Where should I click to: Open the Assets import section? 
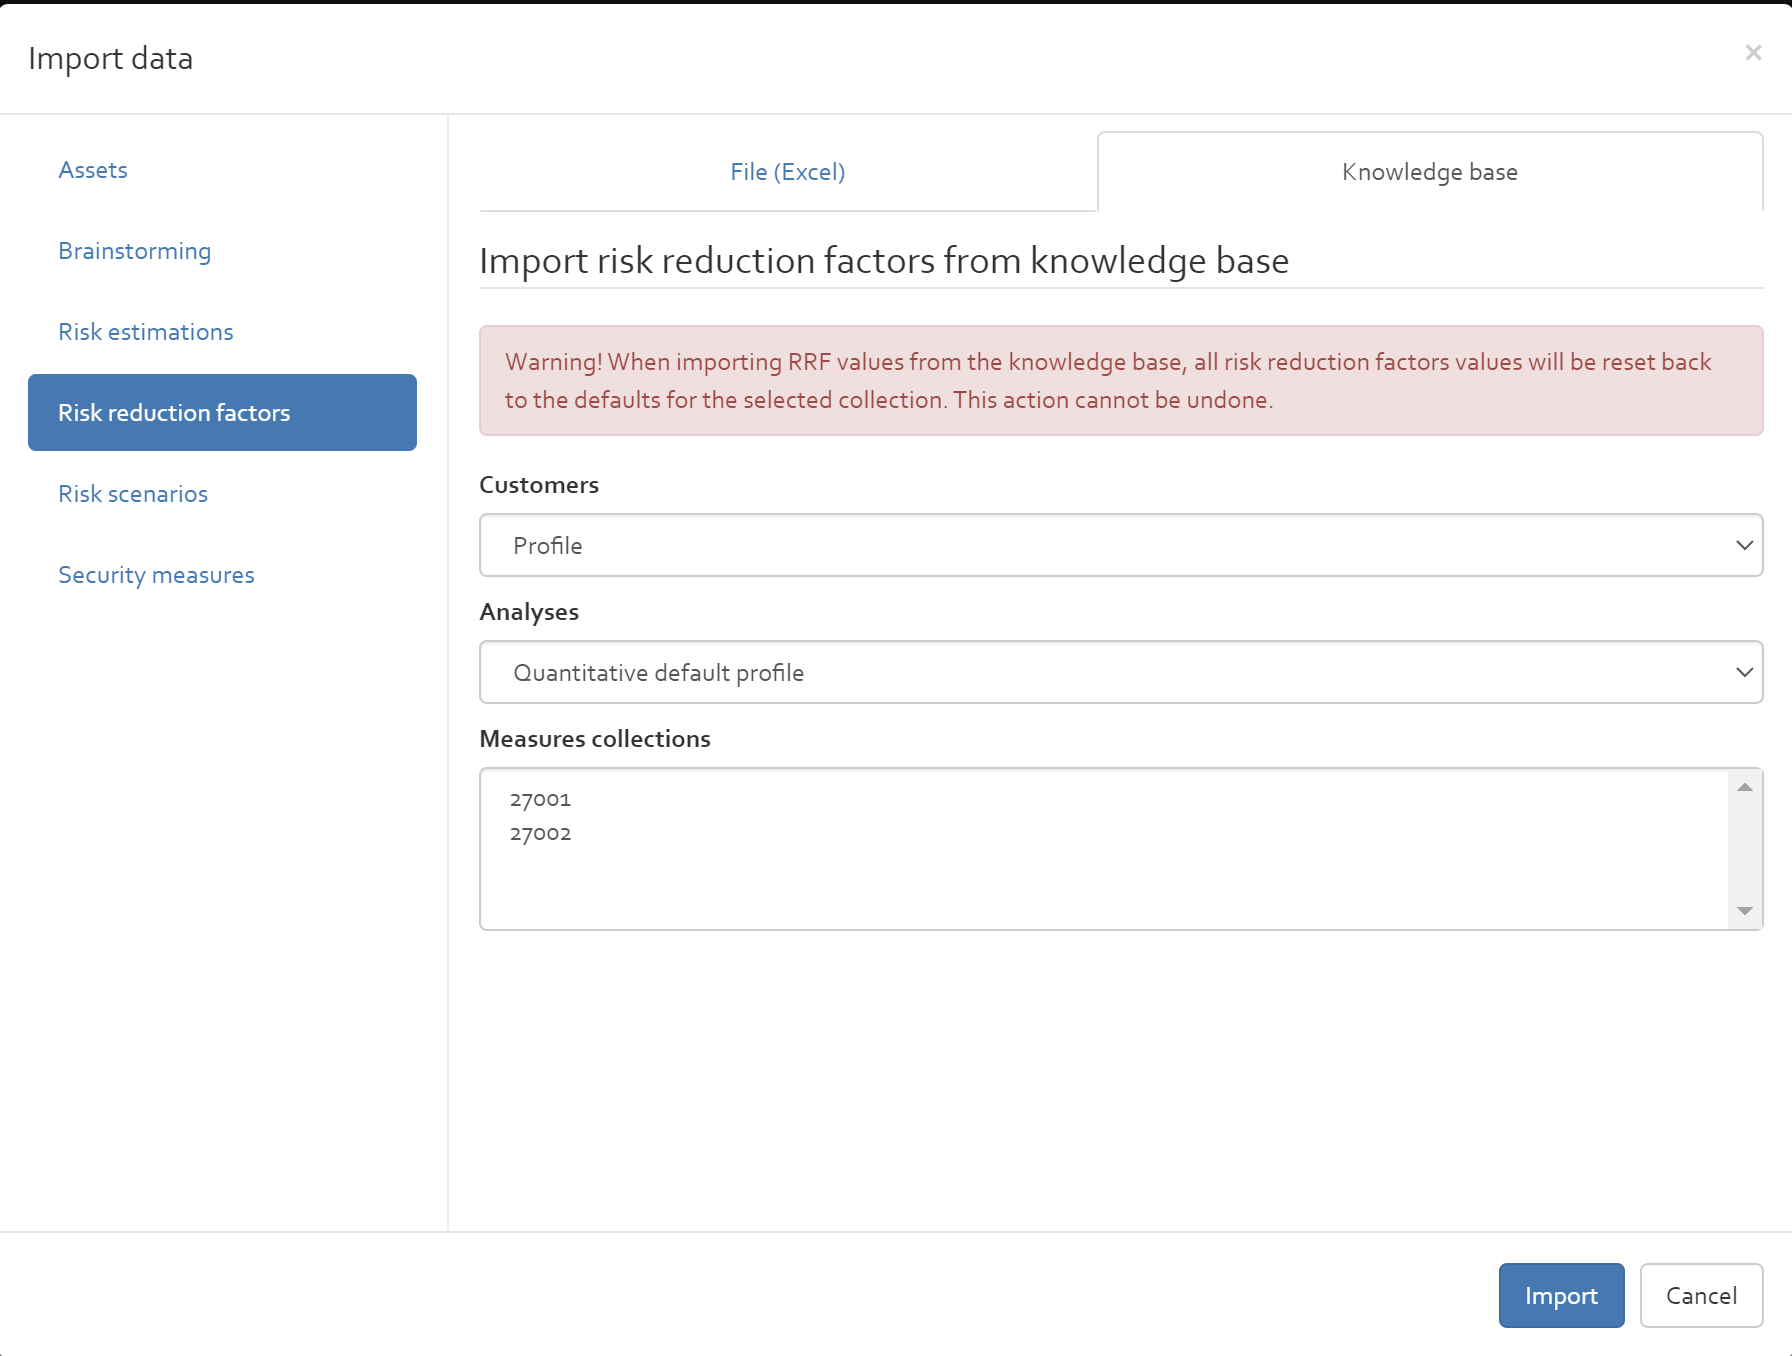coord(93,170)
